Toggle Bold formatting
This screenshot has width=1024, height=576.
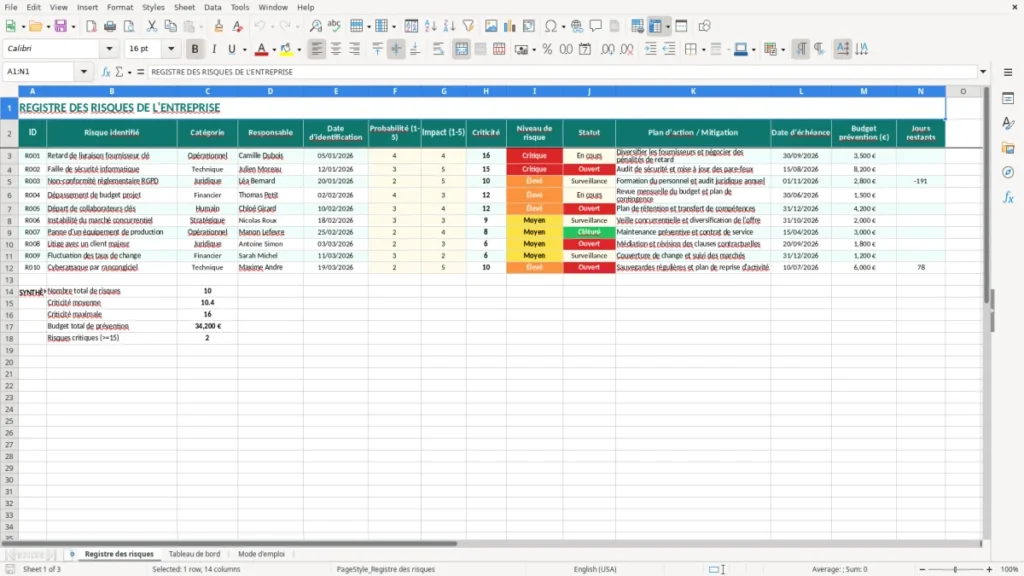(195, 49)
